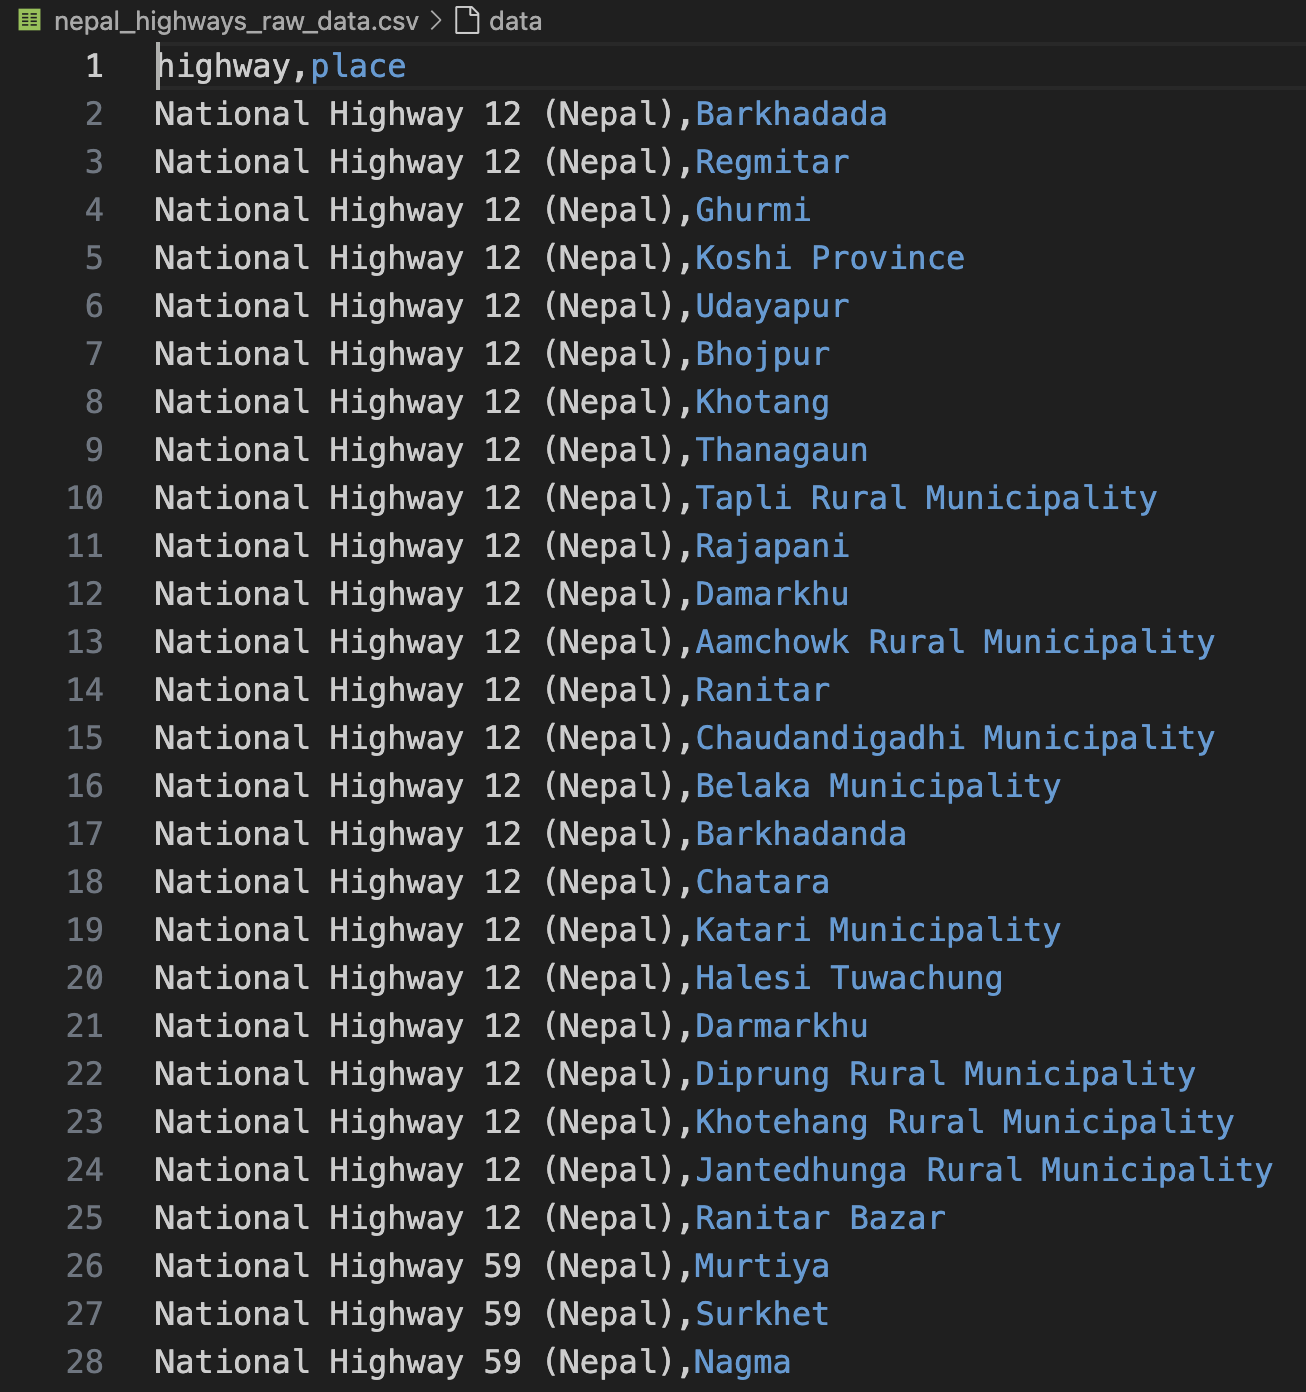Click the 'Barkhadada' value on line 2

pos(791,114)
